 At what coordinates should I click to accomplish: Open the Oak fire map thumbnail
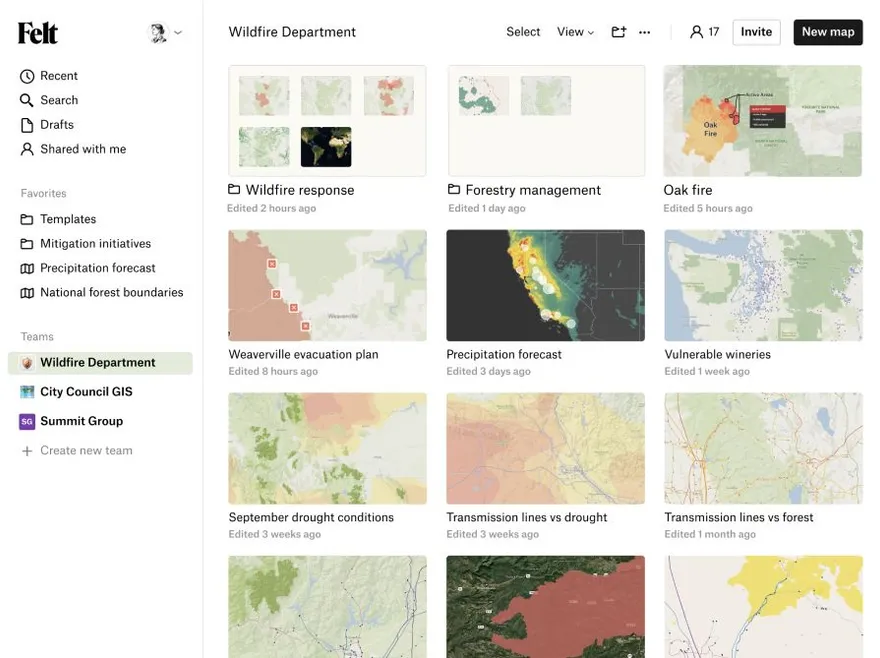[763, 121]
